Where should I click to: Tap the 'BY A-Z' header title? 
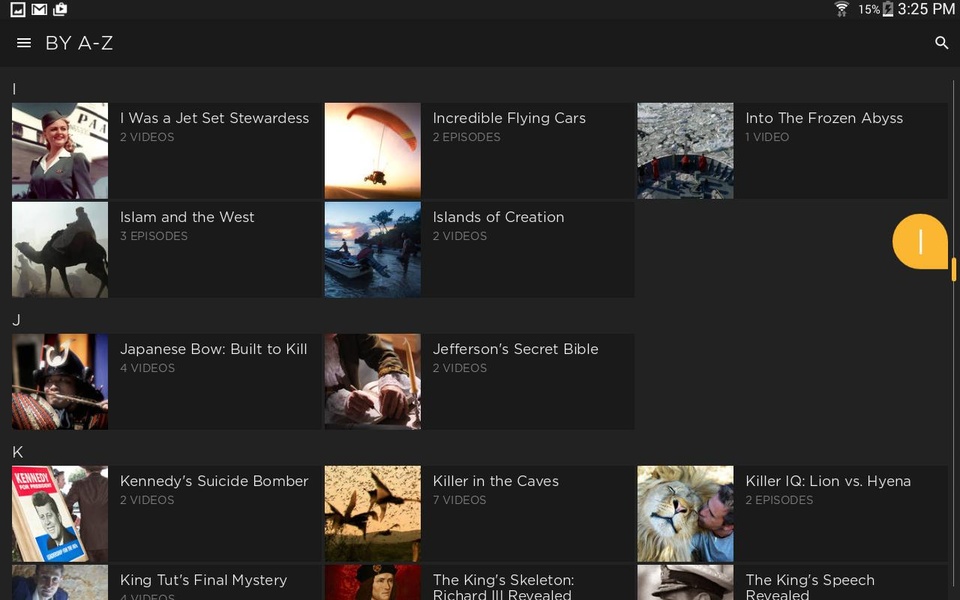pyautogui.click(x=79, y=43)
